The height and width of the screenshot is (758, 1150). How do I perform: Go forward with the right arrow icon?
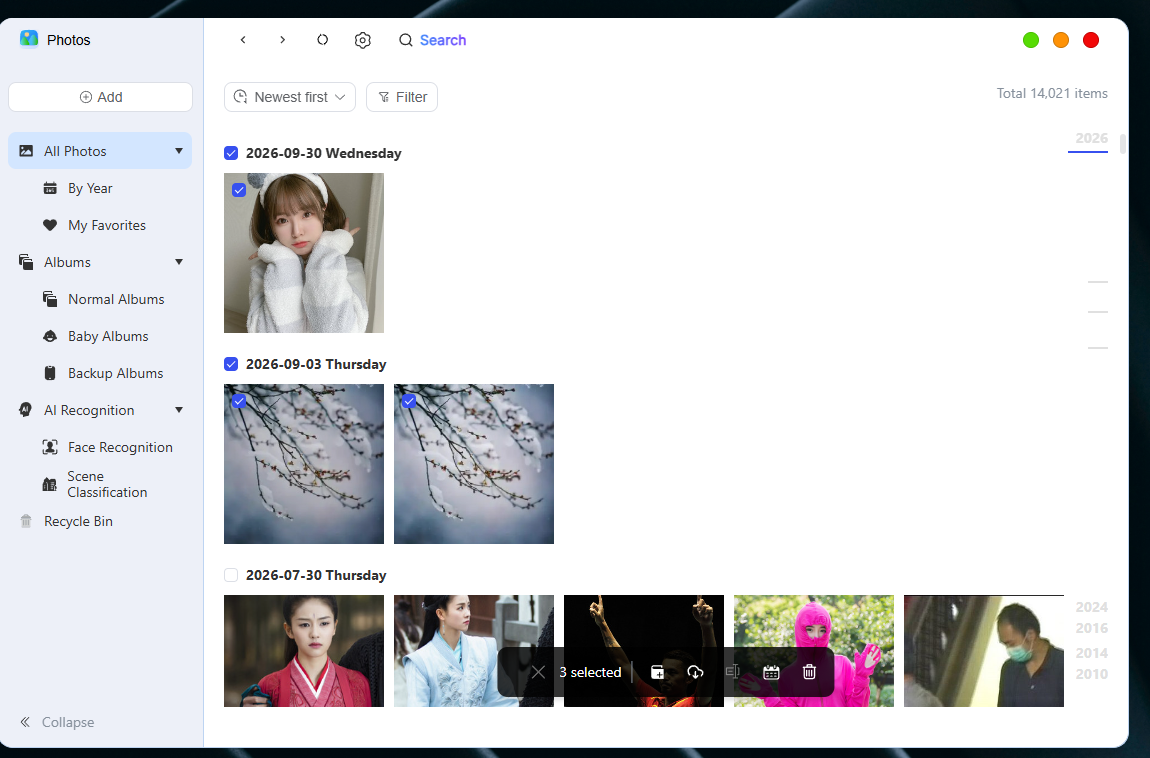coord(282,40)
